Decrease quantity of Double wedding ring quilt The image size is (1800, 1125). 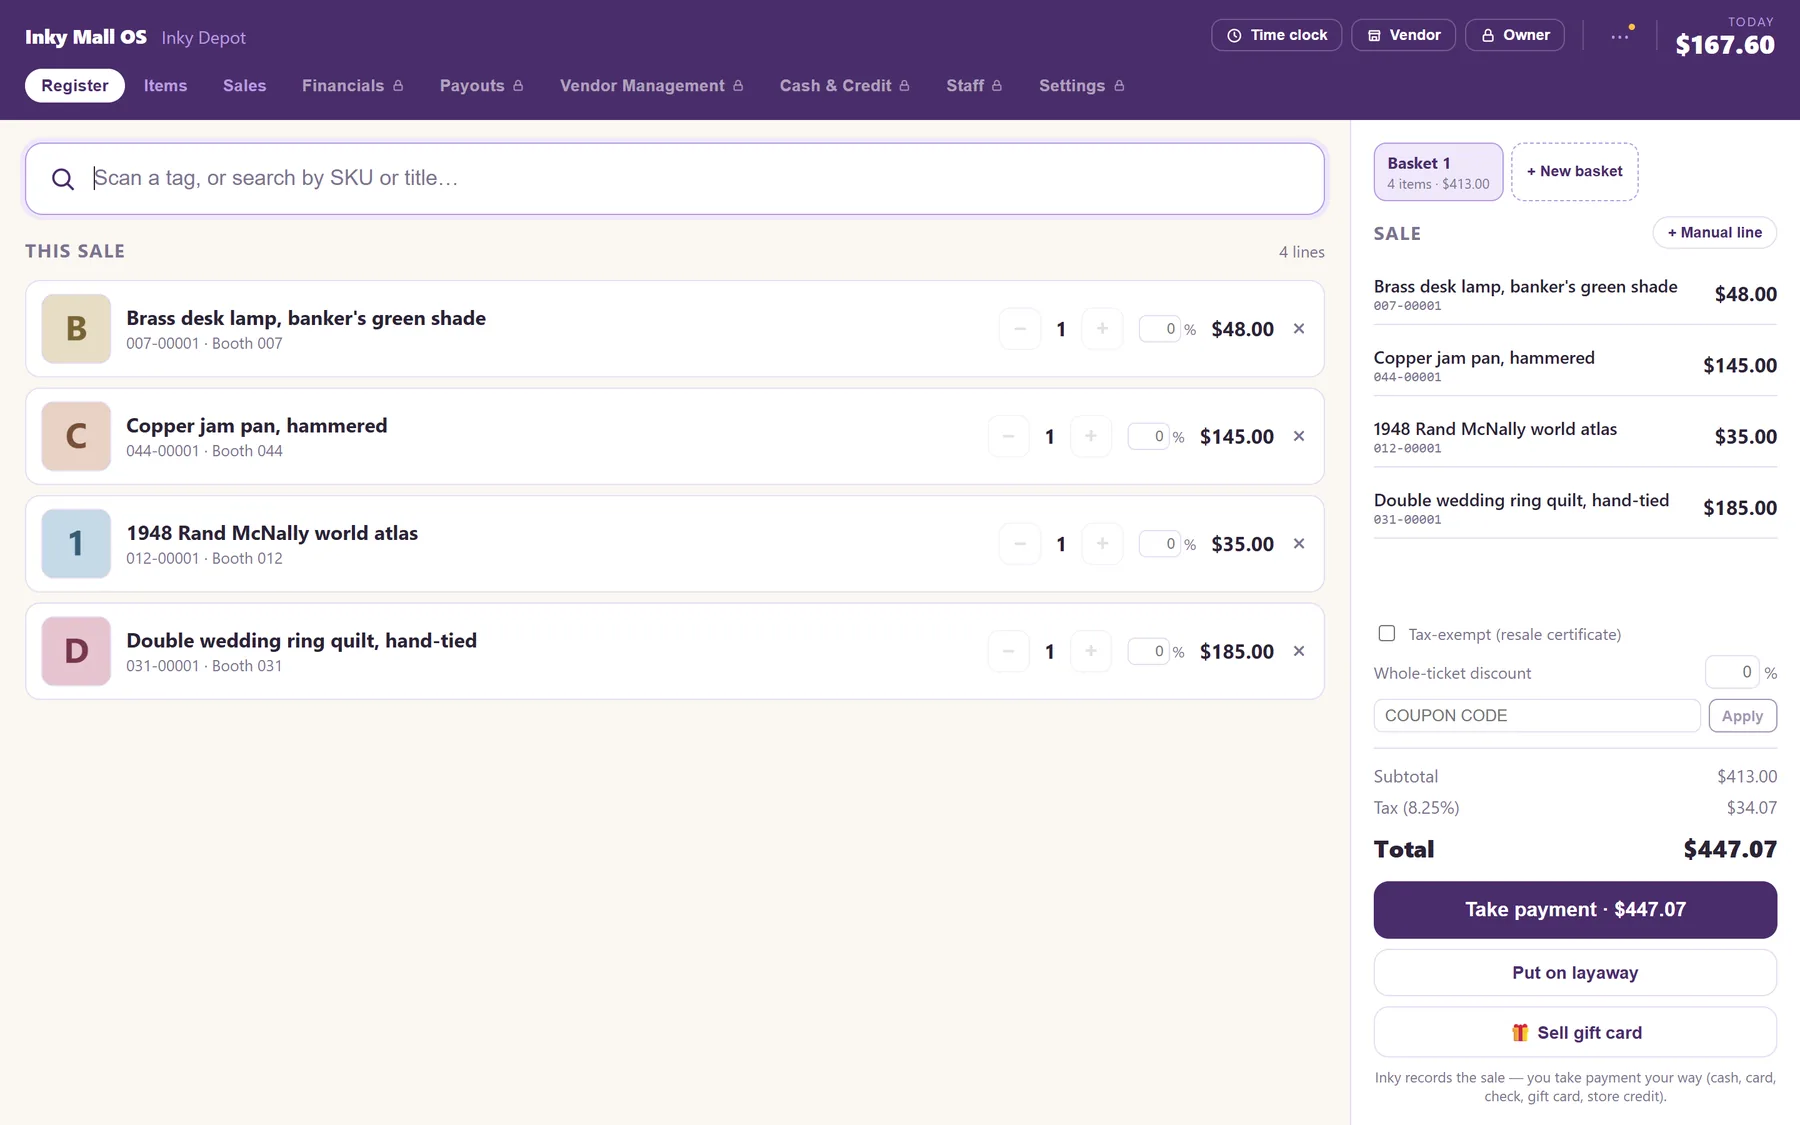pyautogui.click(x=1008, y=651)
